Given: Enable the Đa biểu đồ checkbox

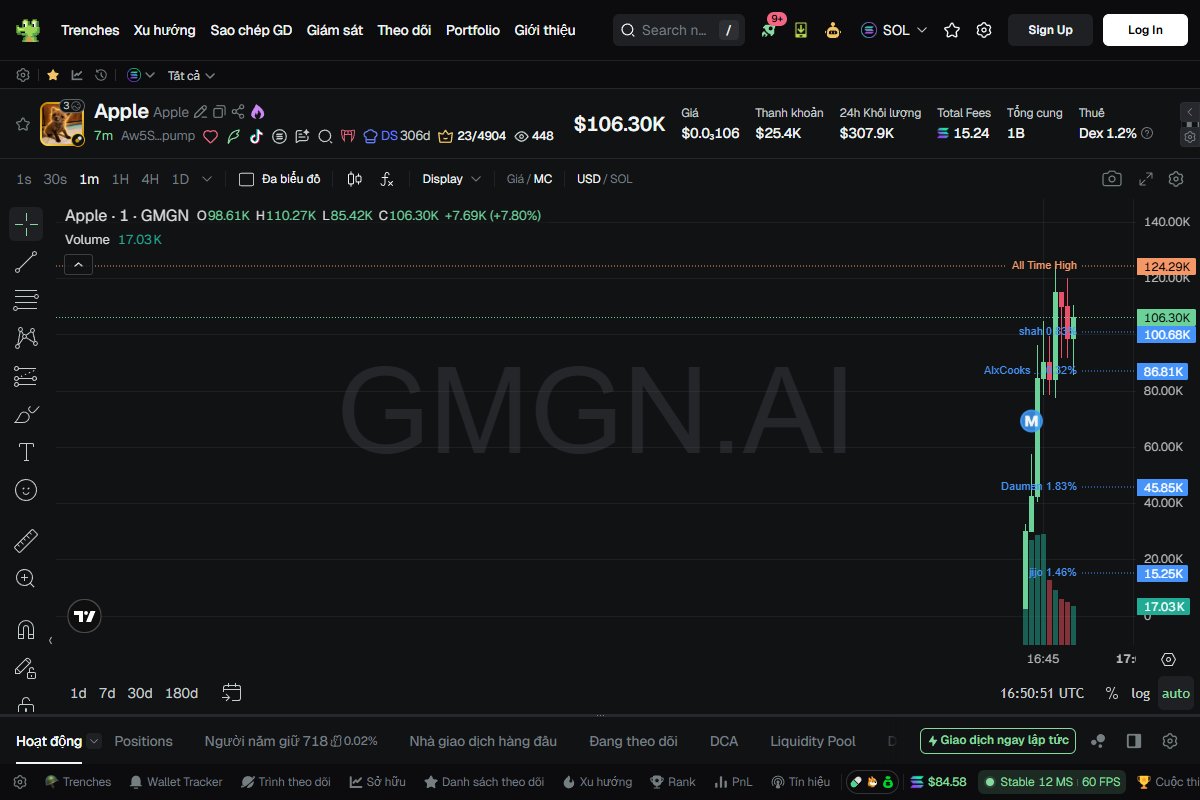Looking at the screenshot, I should 246,179.
